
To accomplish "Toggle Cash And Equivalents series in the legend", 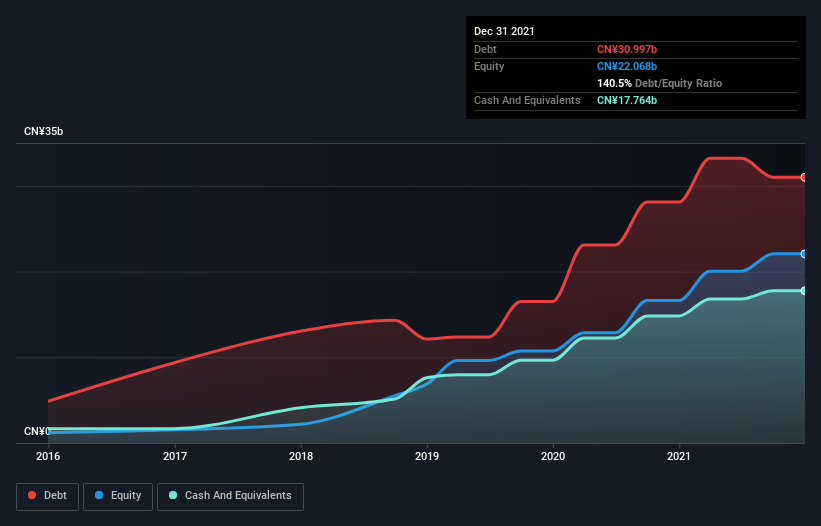I will point(230,496).
